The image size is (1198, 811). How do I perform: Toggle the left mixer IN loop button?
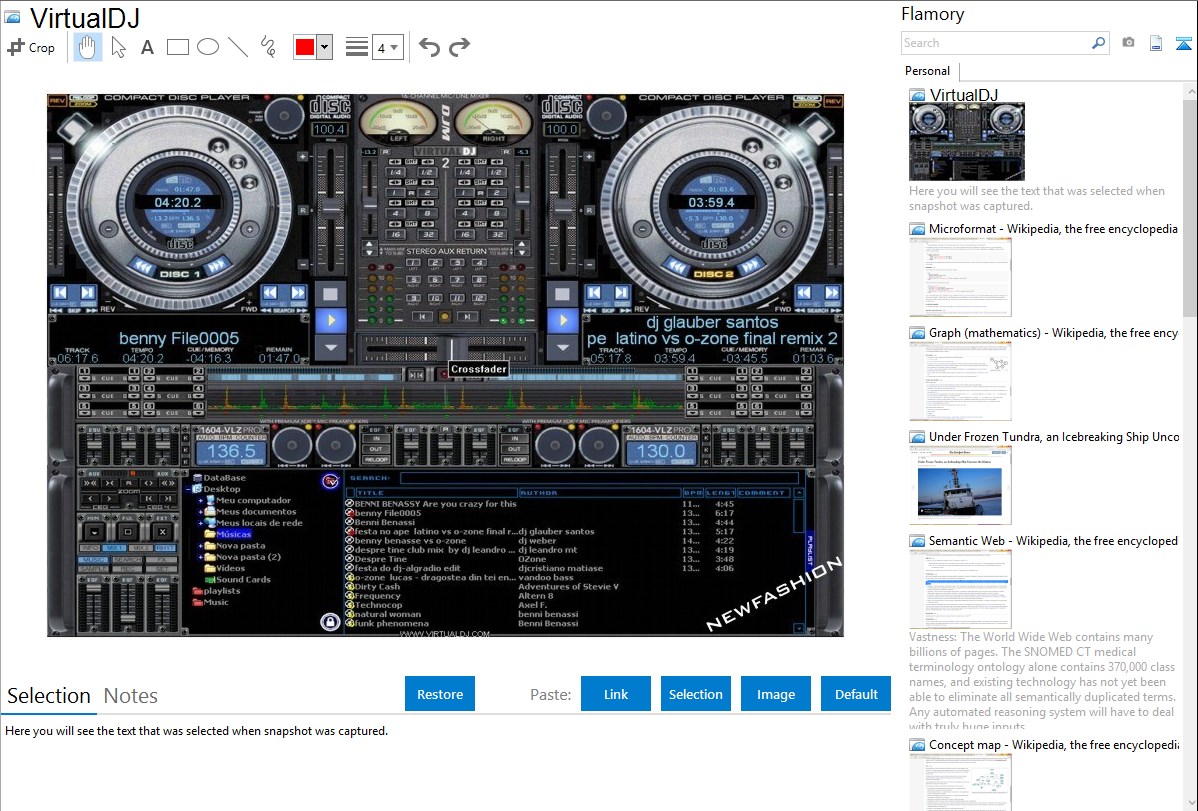(x=376, y=439)
